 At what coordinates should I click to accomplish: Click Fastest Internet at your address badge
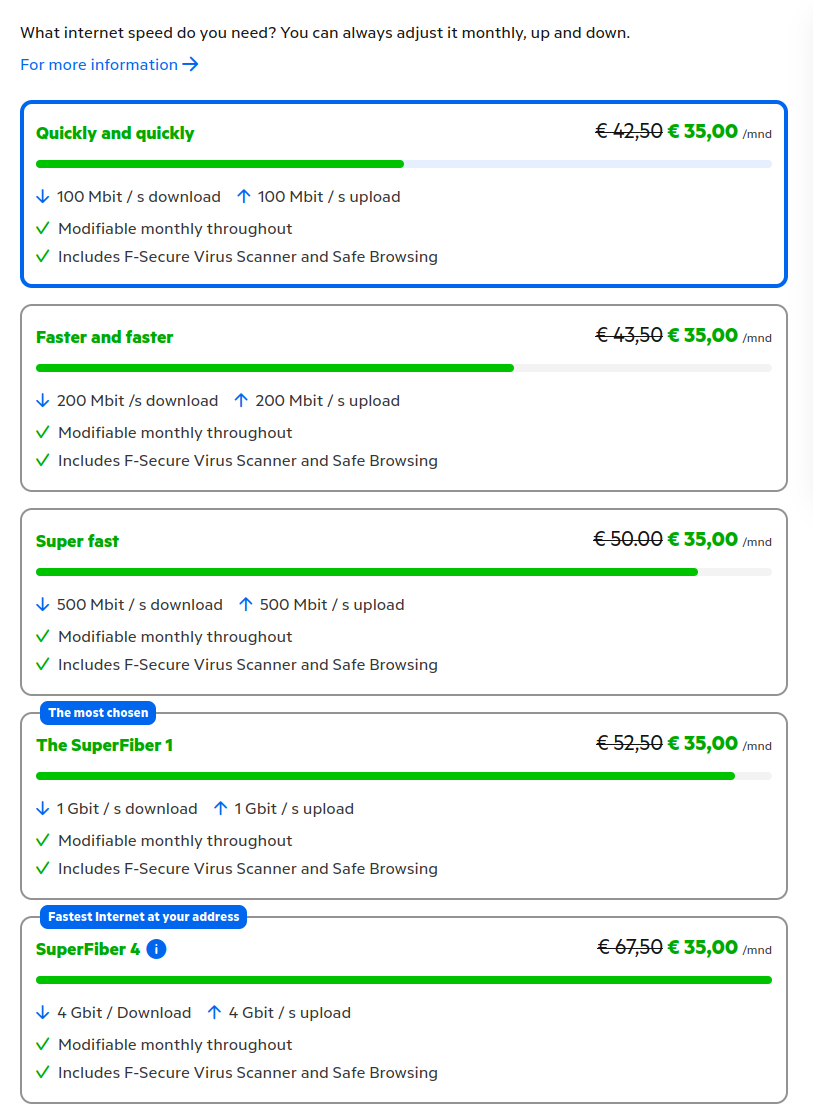[x=143, y=916]
